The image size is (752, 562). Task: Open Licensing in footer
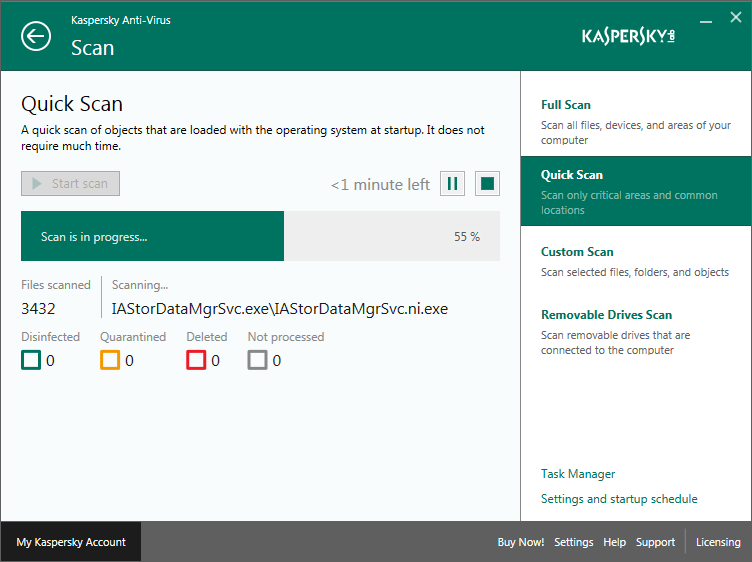click(718, 542)
